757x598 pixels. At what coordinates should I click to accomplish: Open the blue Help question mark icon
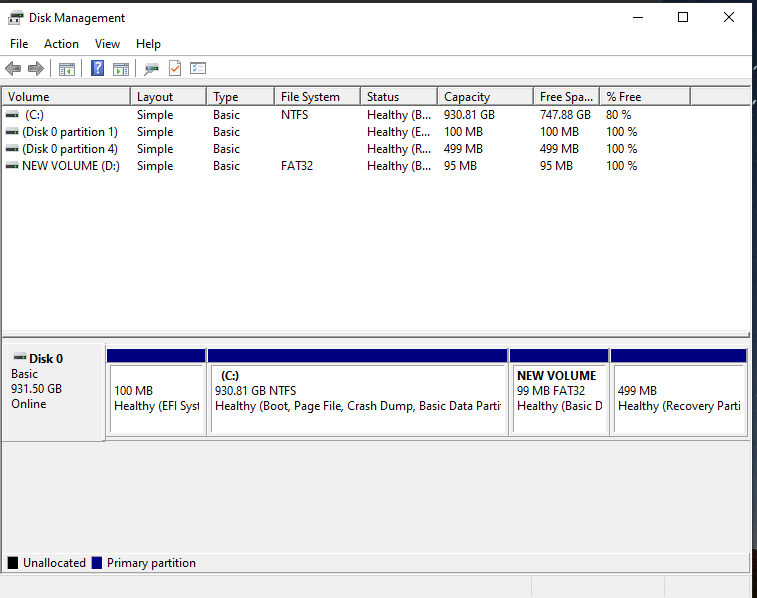(x=97, y=68)
